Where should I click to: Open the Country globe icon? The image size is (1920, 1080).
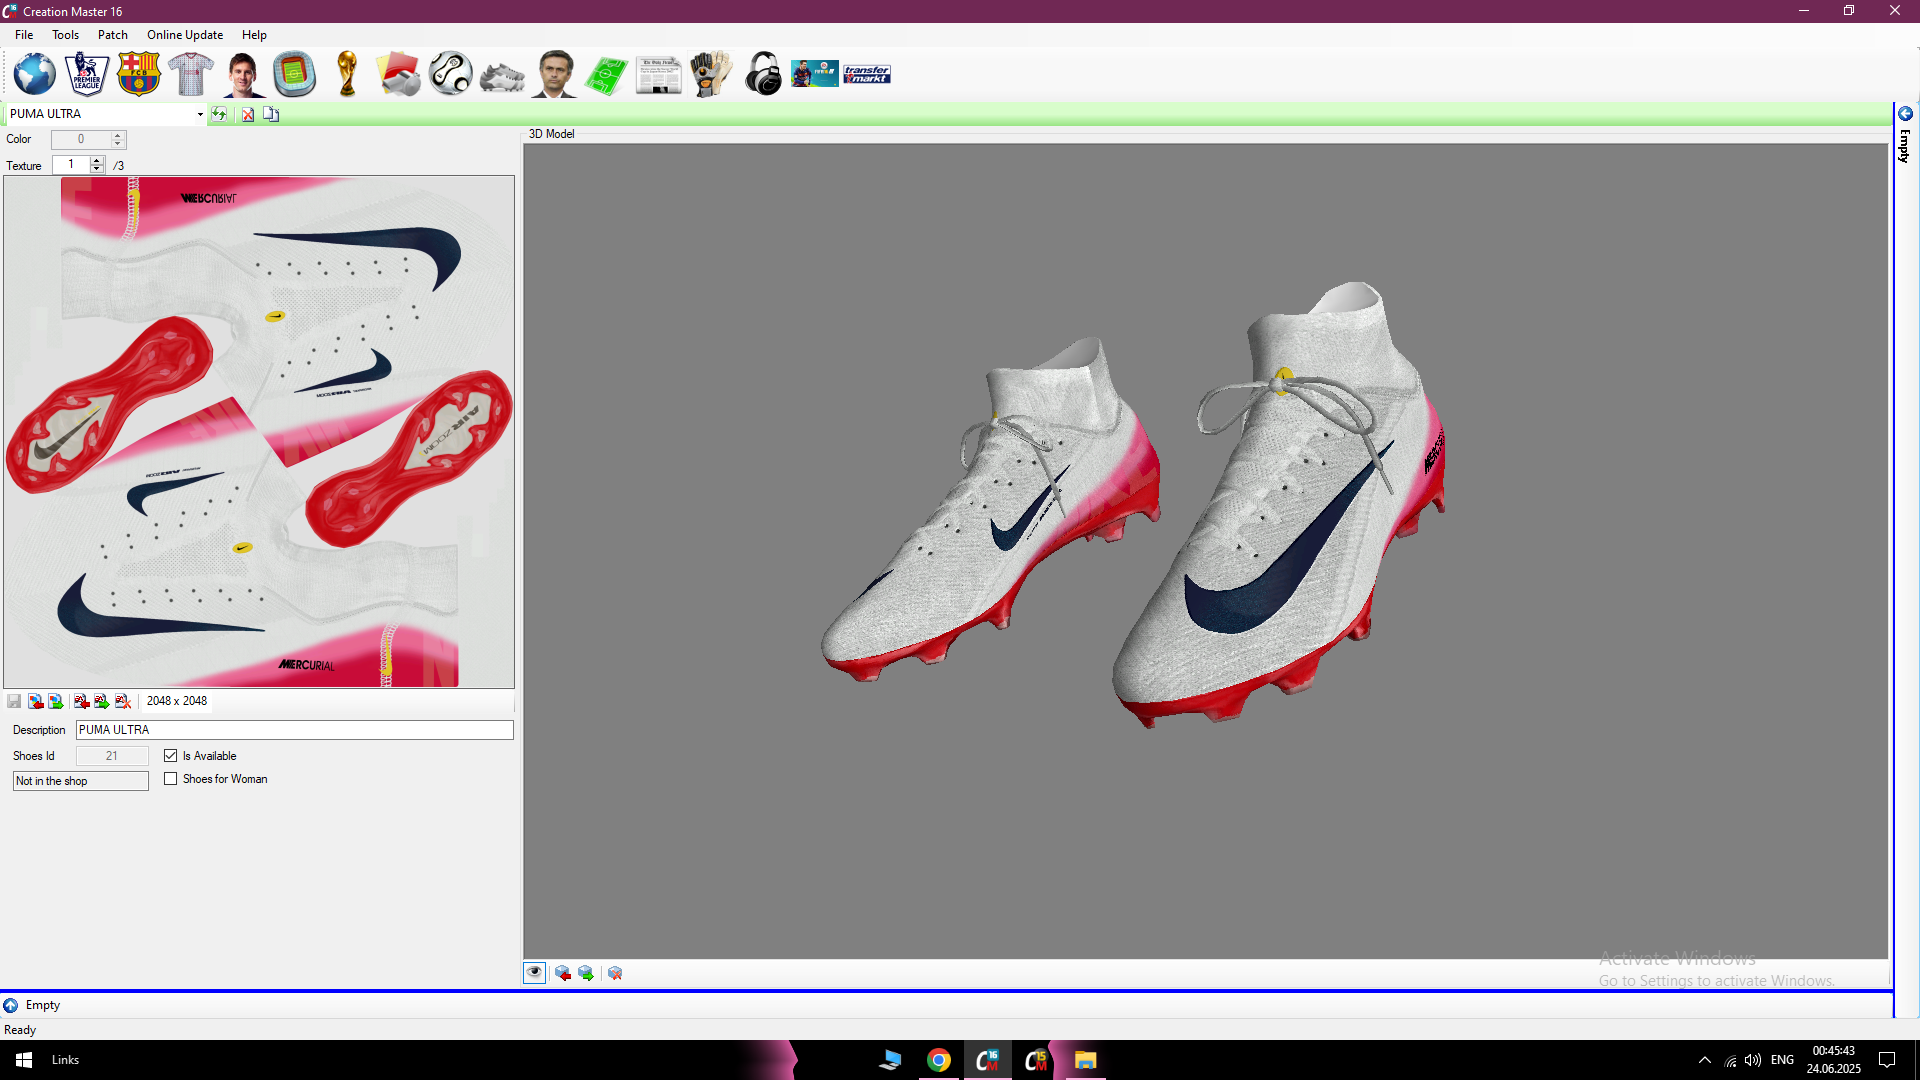tap(34, 74)
